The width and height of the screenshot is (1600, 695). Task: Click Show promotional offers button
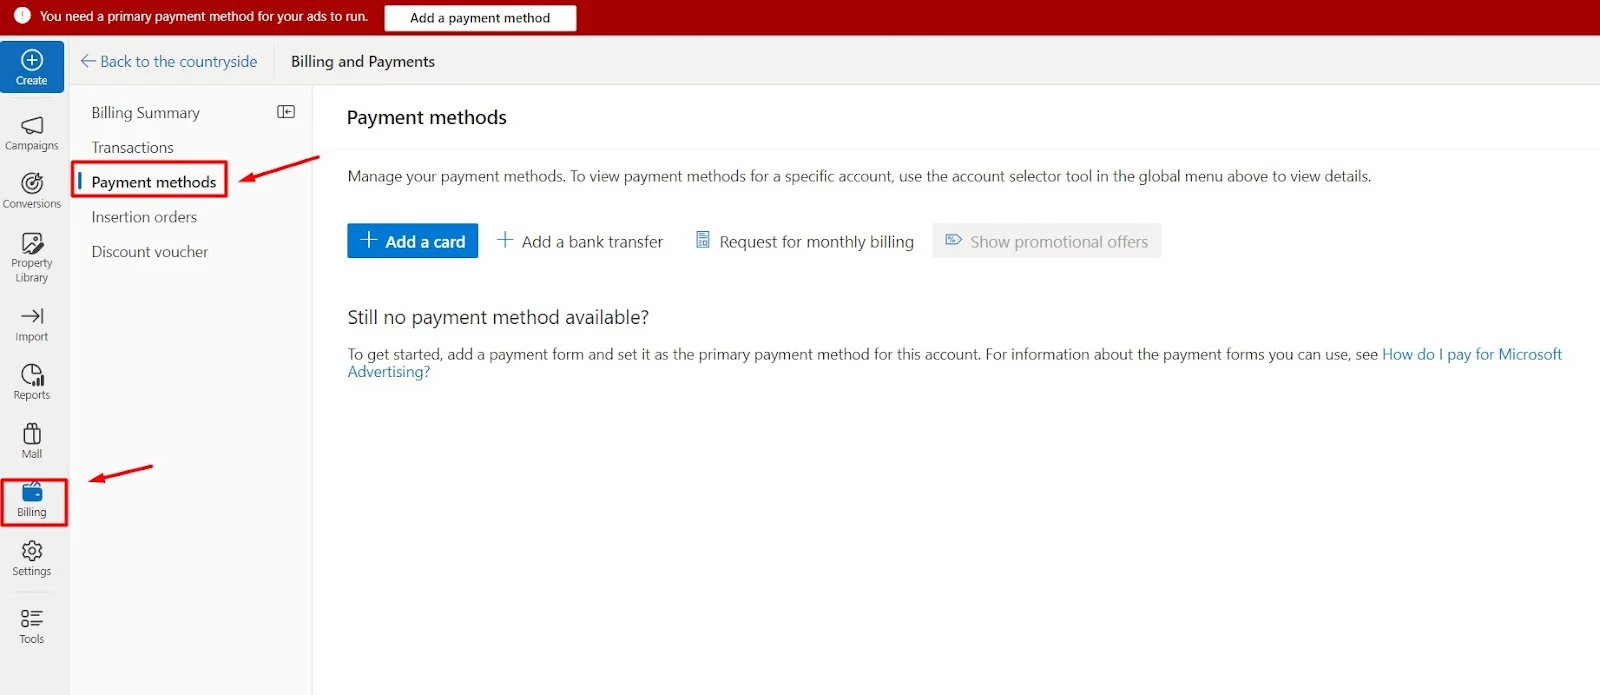pyautogui.click(x=1047, y=241)
